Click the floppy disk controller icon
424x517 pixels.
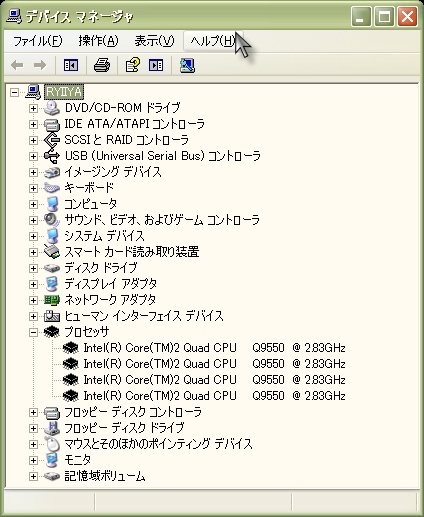coord(52,413)
